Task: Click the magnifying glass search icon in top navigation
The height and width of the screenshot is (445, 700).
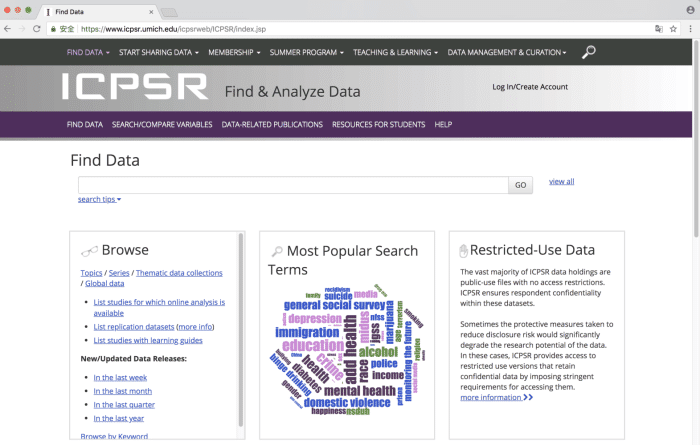Action: [588, 52]
